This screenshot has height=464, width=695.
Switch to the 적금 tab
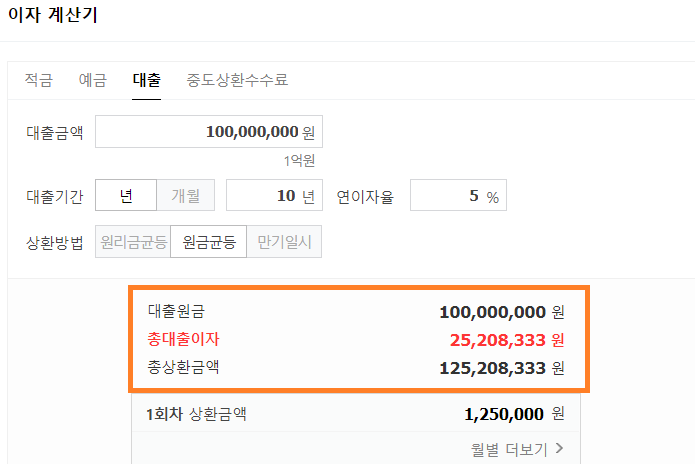pyautogui.click(x=39, y=80)
